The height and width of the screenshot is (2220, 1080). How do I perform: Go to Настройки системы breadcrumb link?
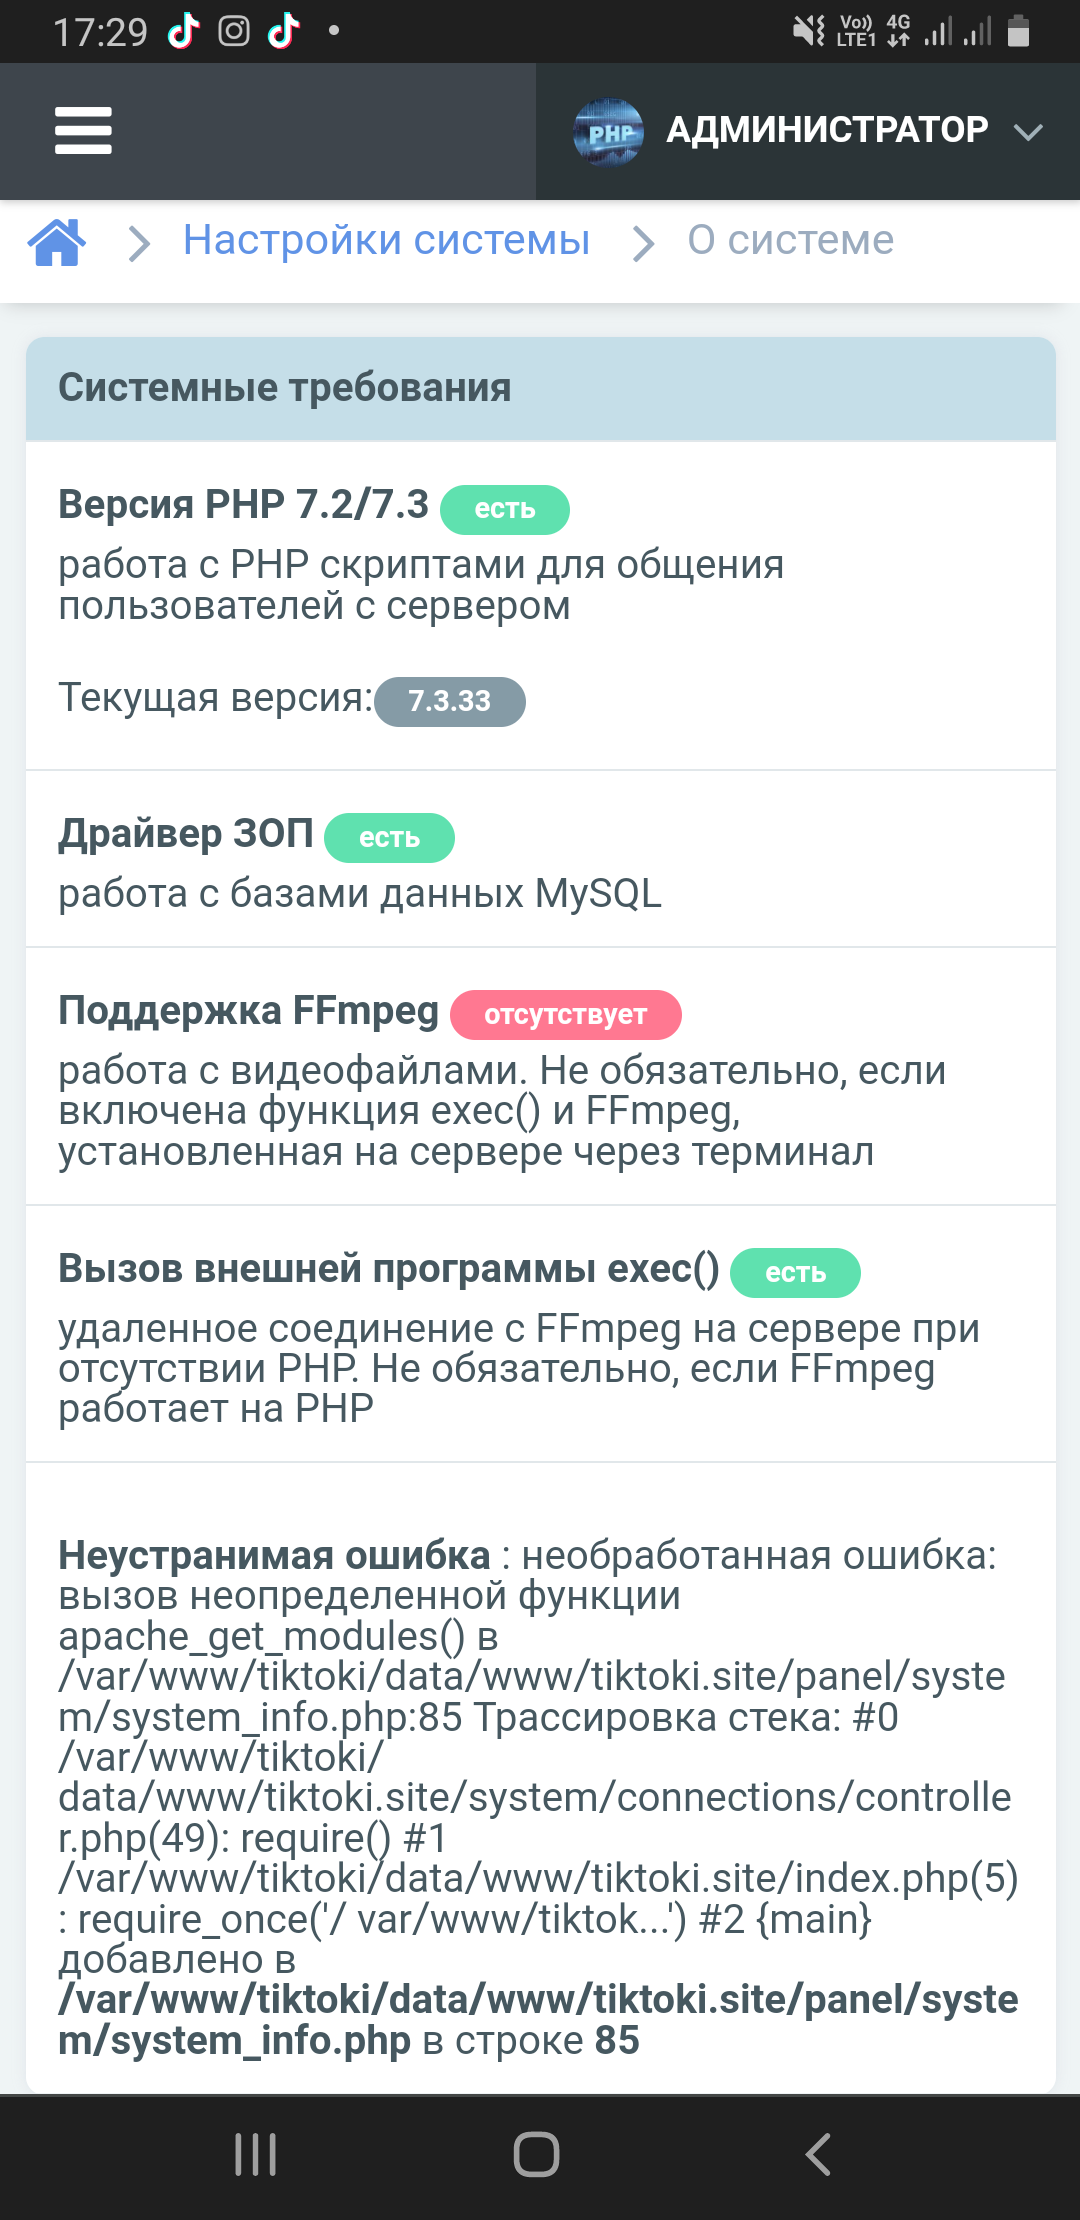(x=386, y=241)
